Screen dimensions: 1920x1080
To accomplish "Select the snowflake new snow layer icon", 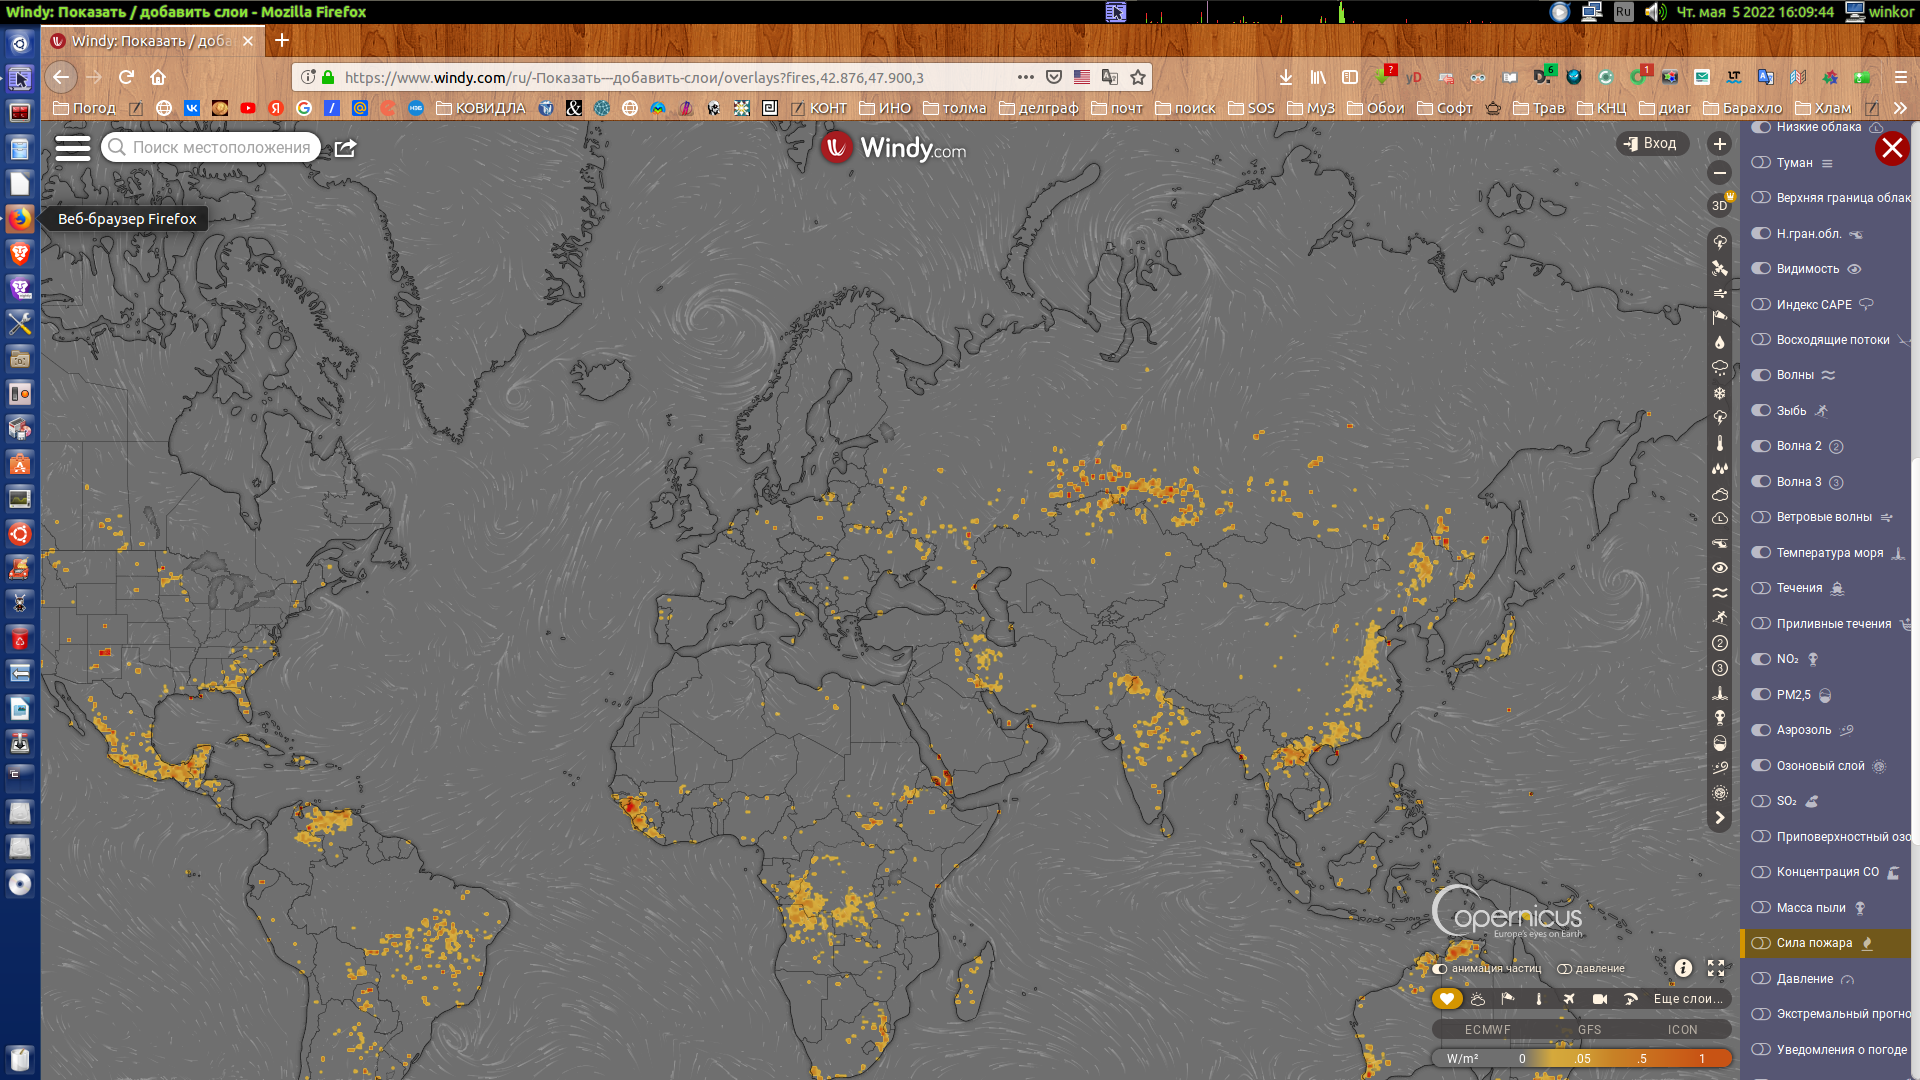I will click(1720, 393).
